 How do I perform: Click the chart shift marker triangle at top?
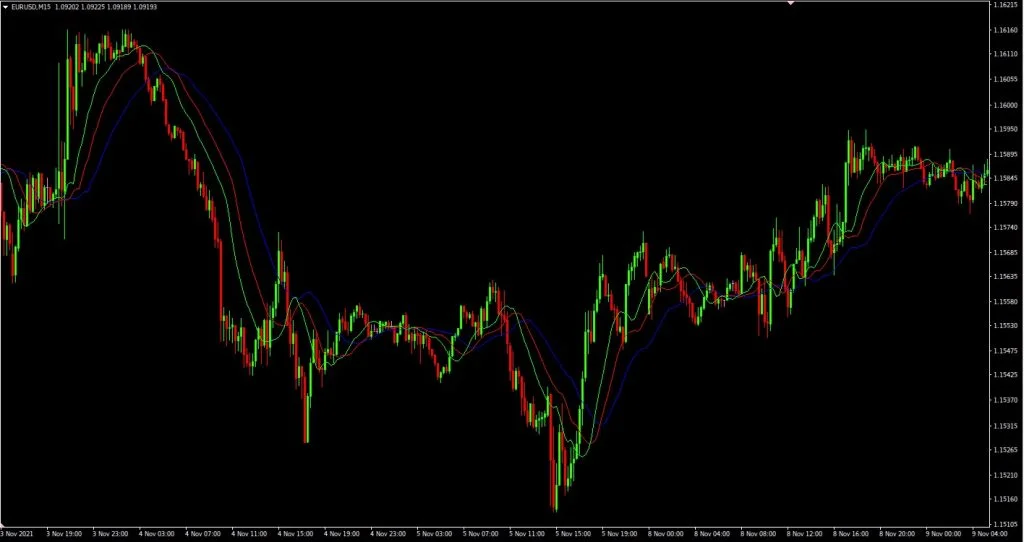[791, 3]
